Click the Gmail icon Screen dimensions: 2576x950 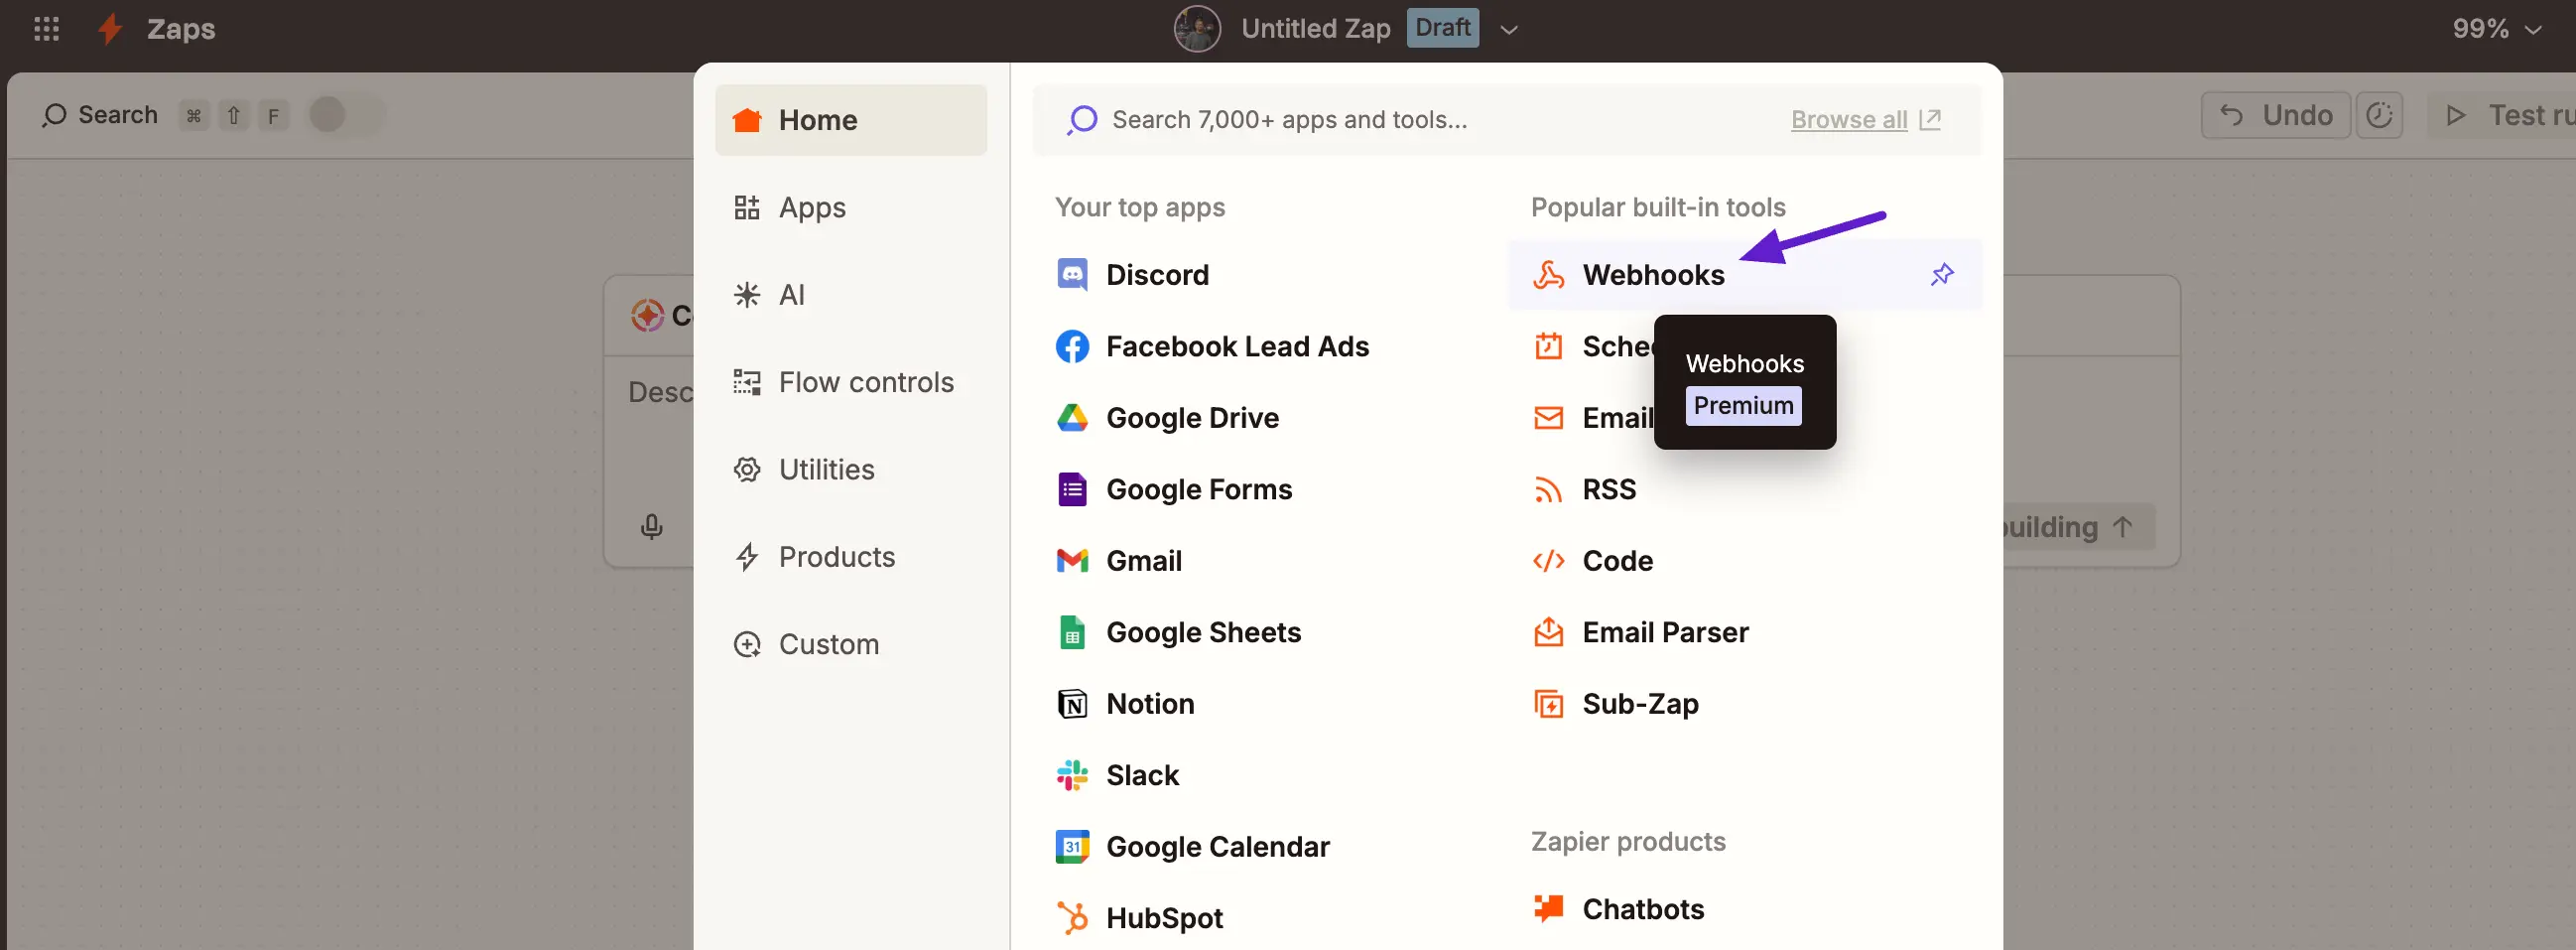(x=1072, y=560)
